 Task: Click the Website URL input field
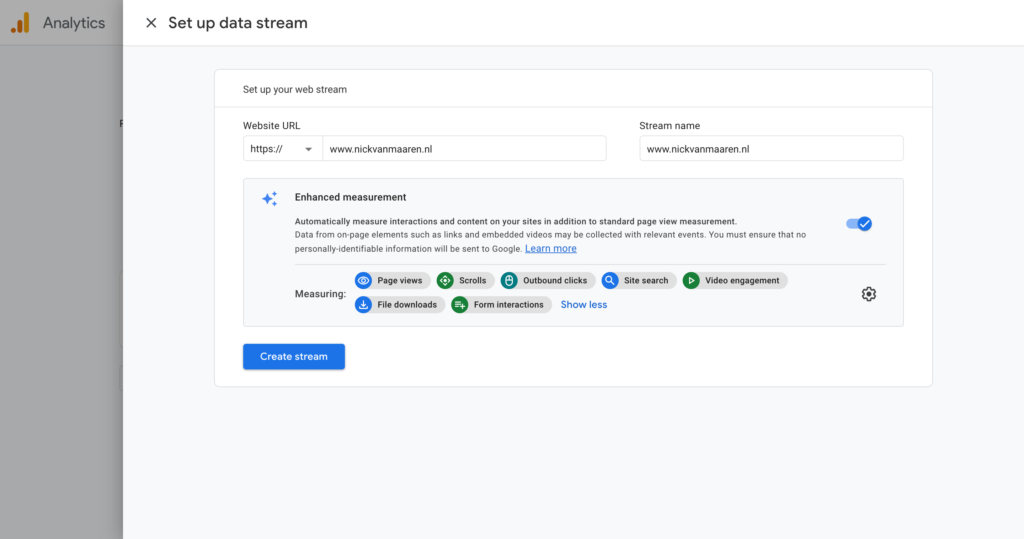(464, 149)
